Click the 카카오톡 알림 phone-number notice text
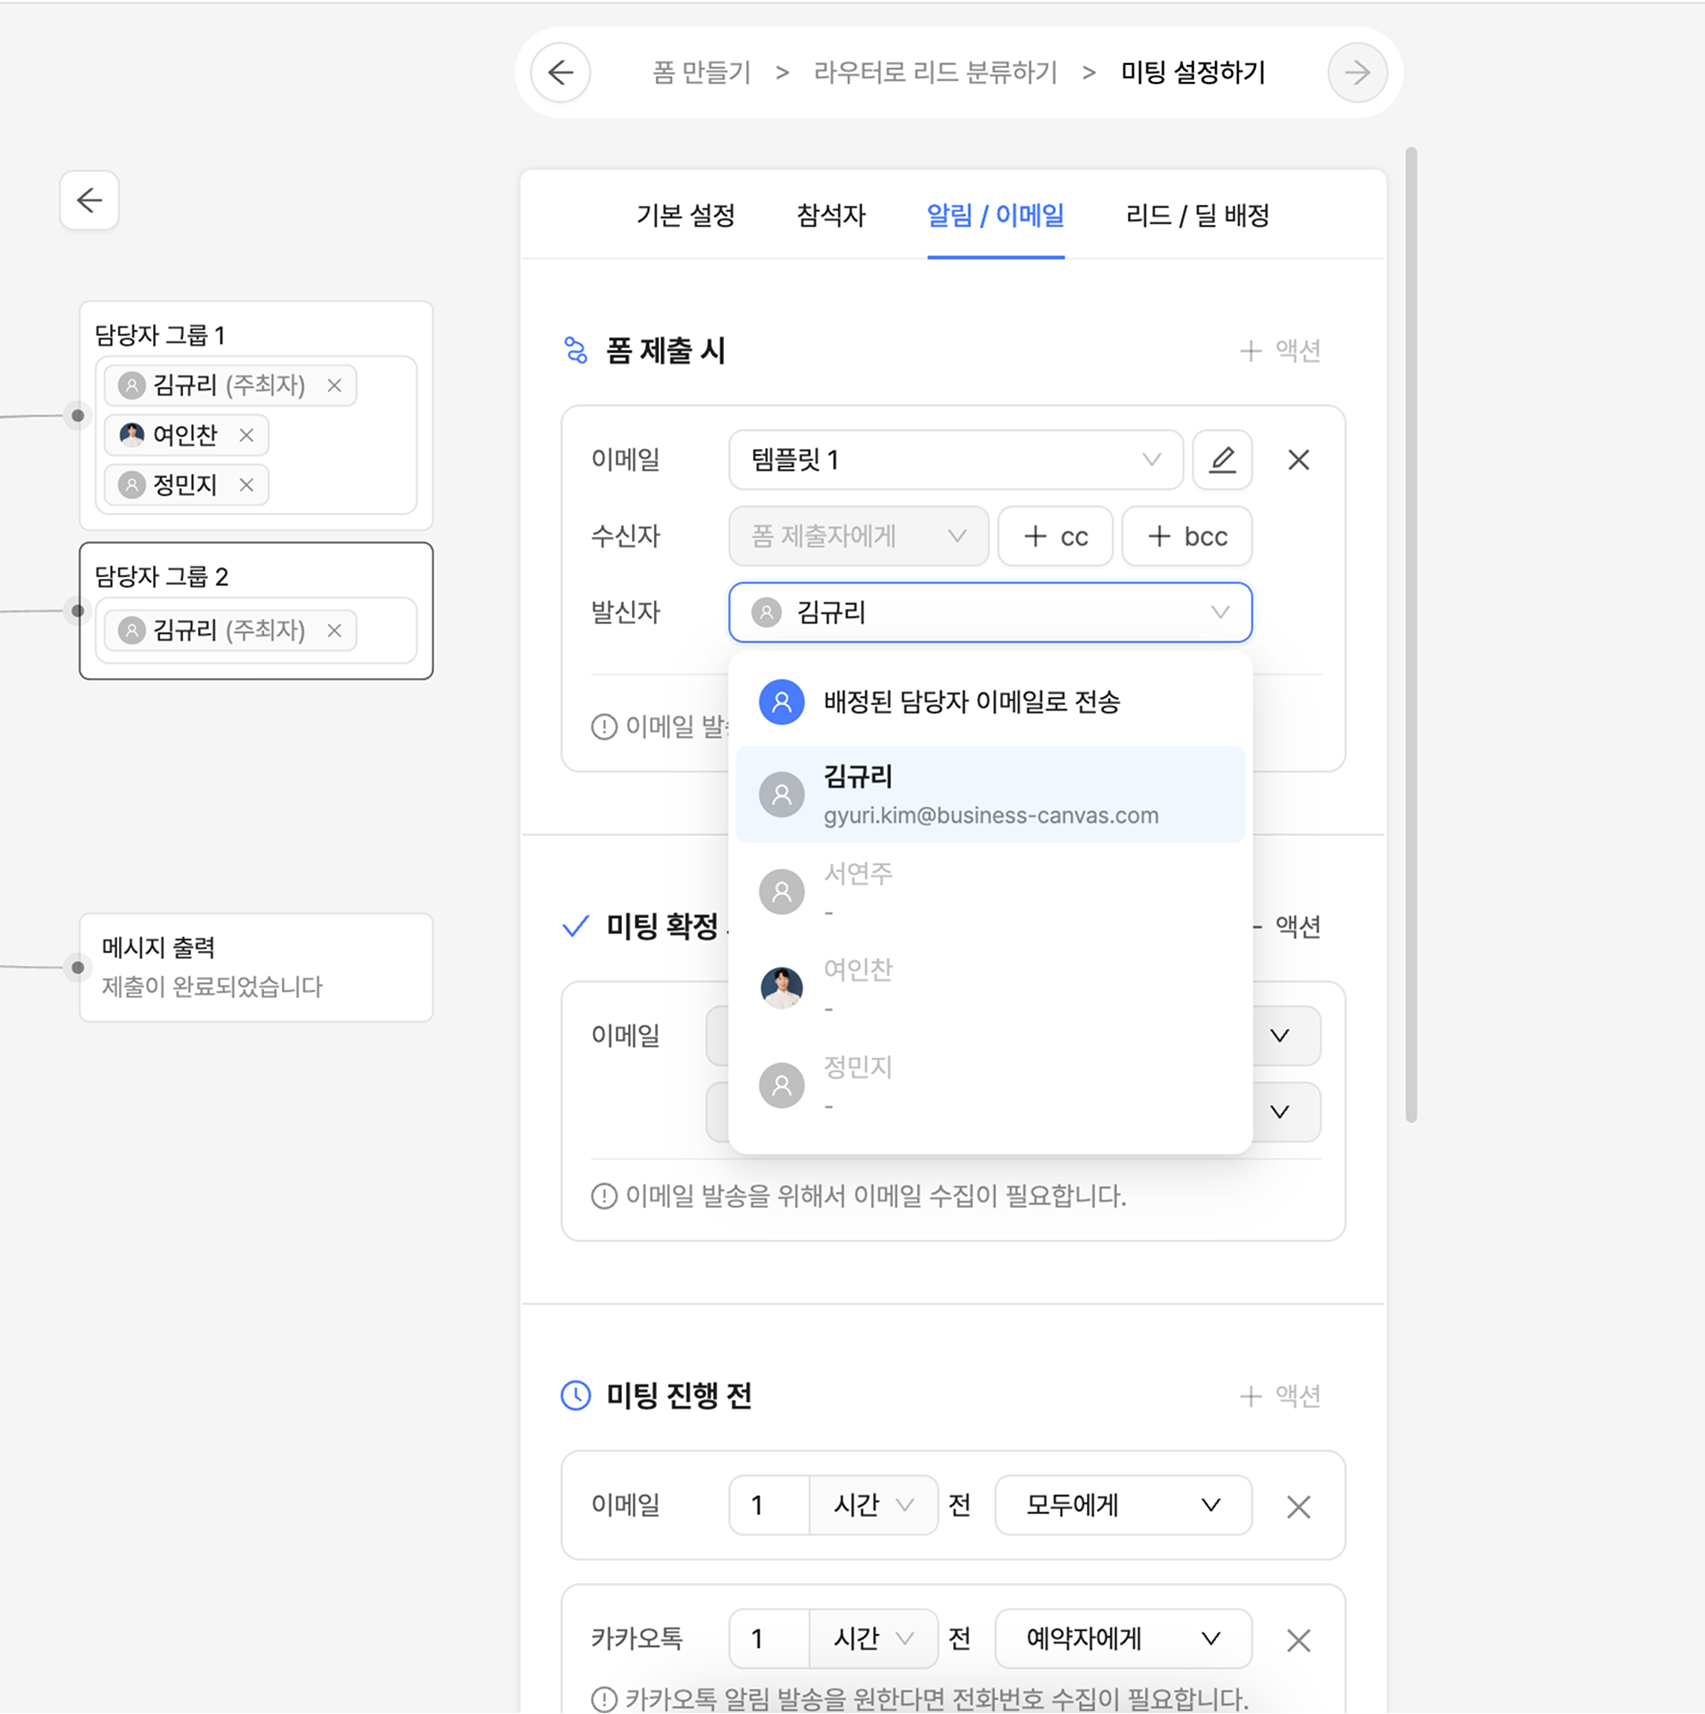Image resolution: width=1705 pixels, height=1714 pixels. (x=937, y=1699)
